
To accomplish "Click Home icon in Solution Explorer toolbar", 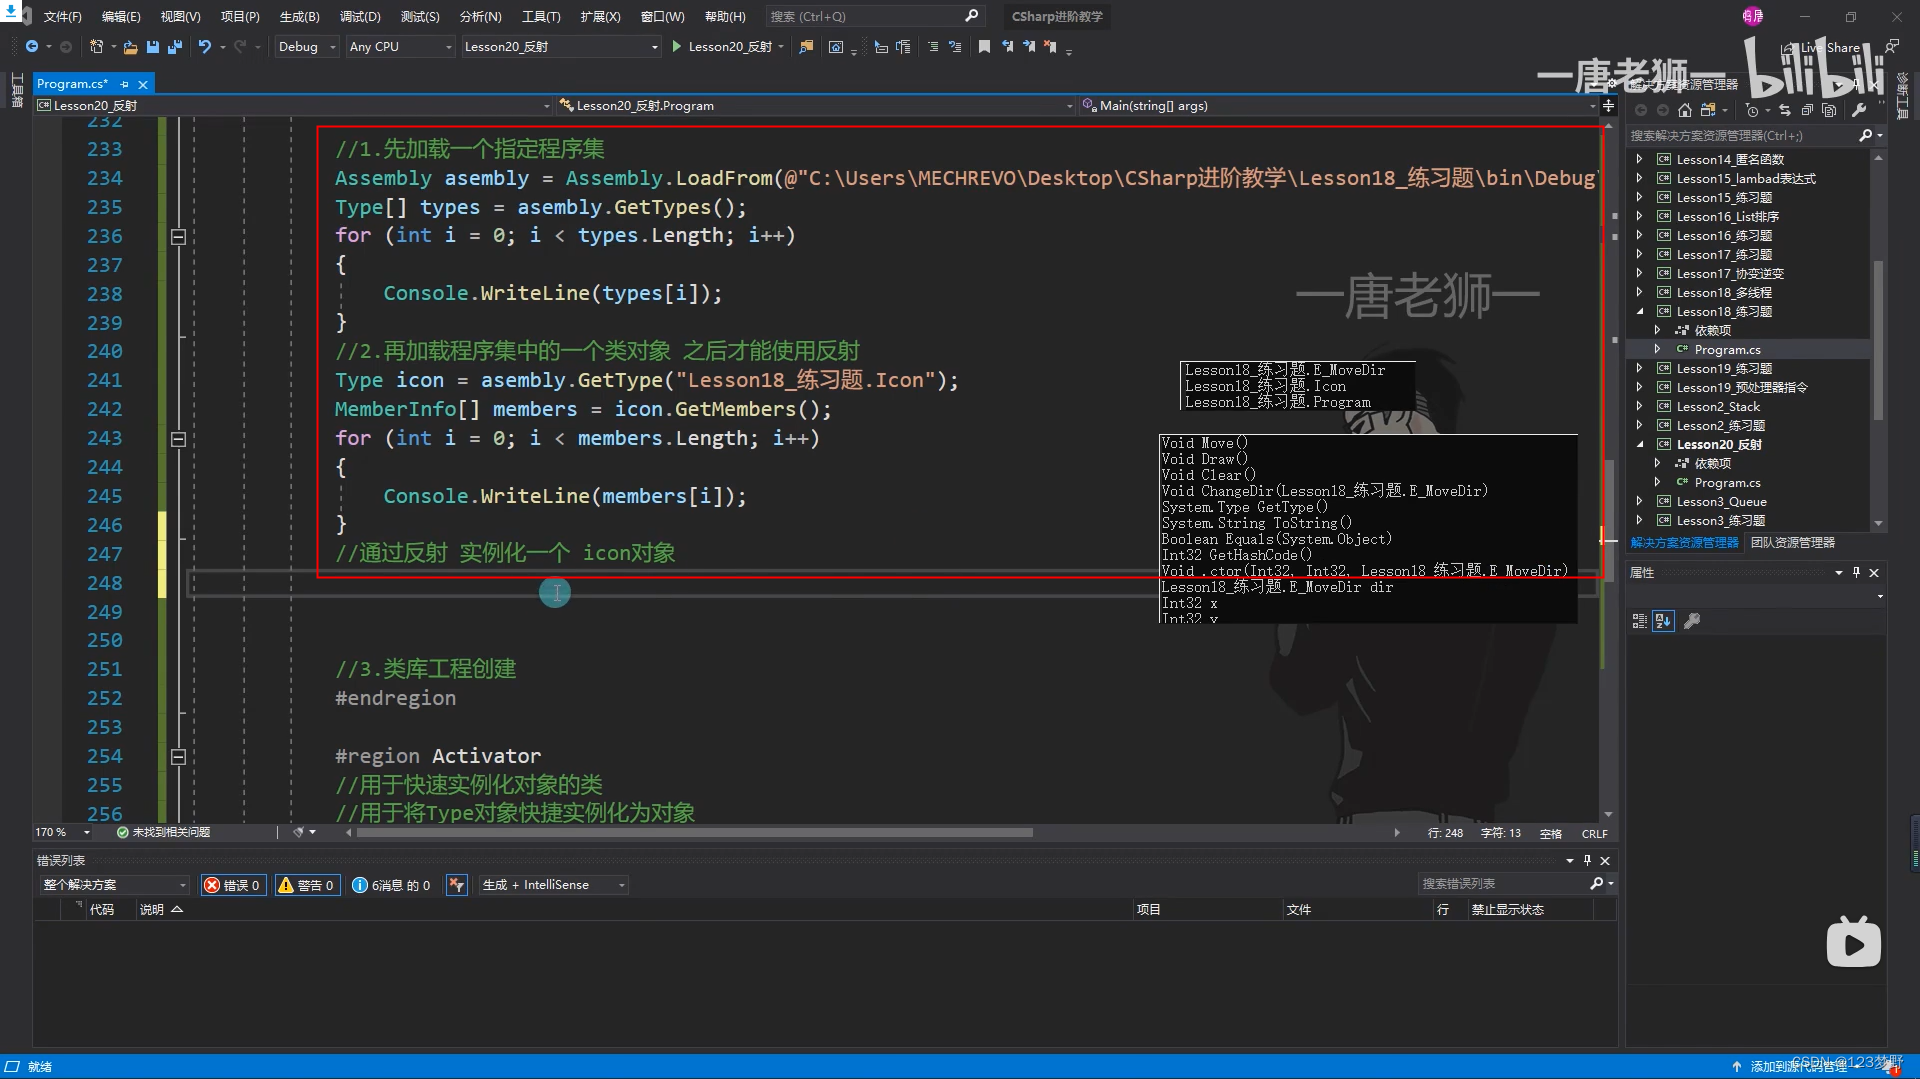I will [1685, 110].
